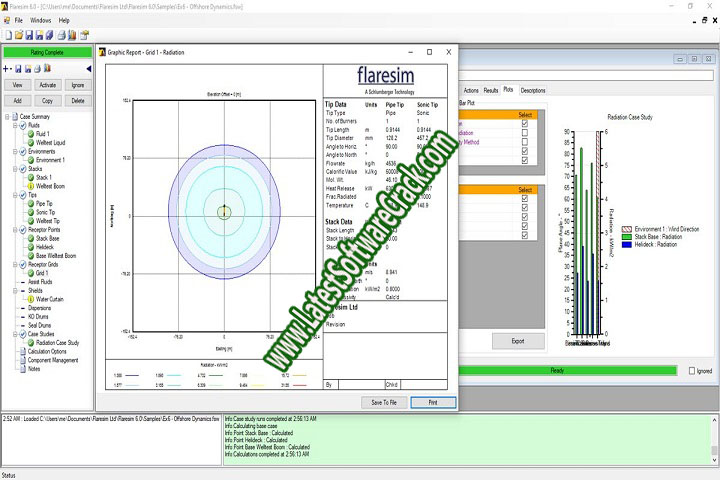This screenshot has width=720, height=480.
Task: Click the Save All icon in main toolbar
Action: [x=50, y=35]
